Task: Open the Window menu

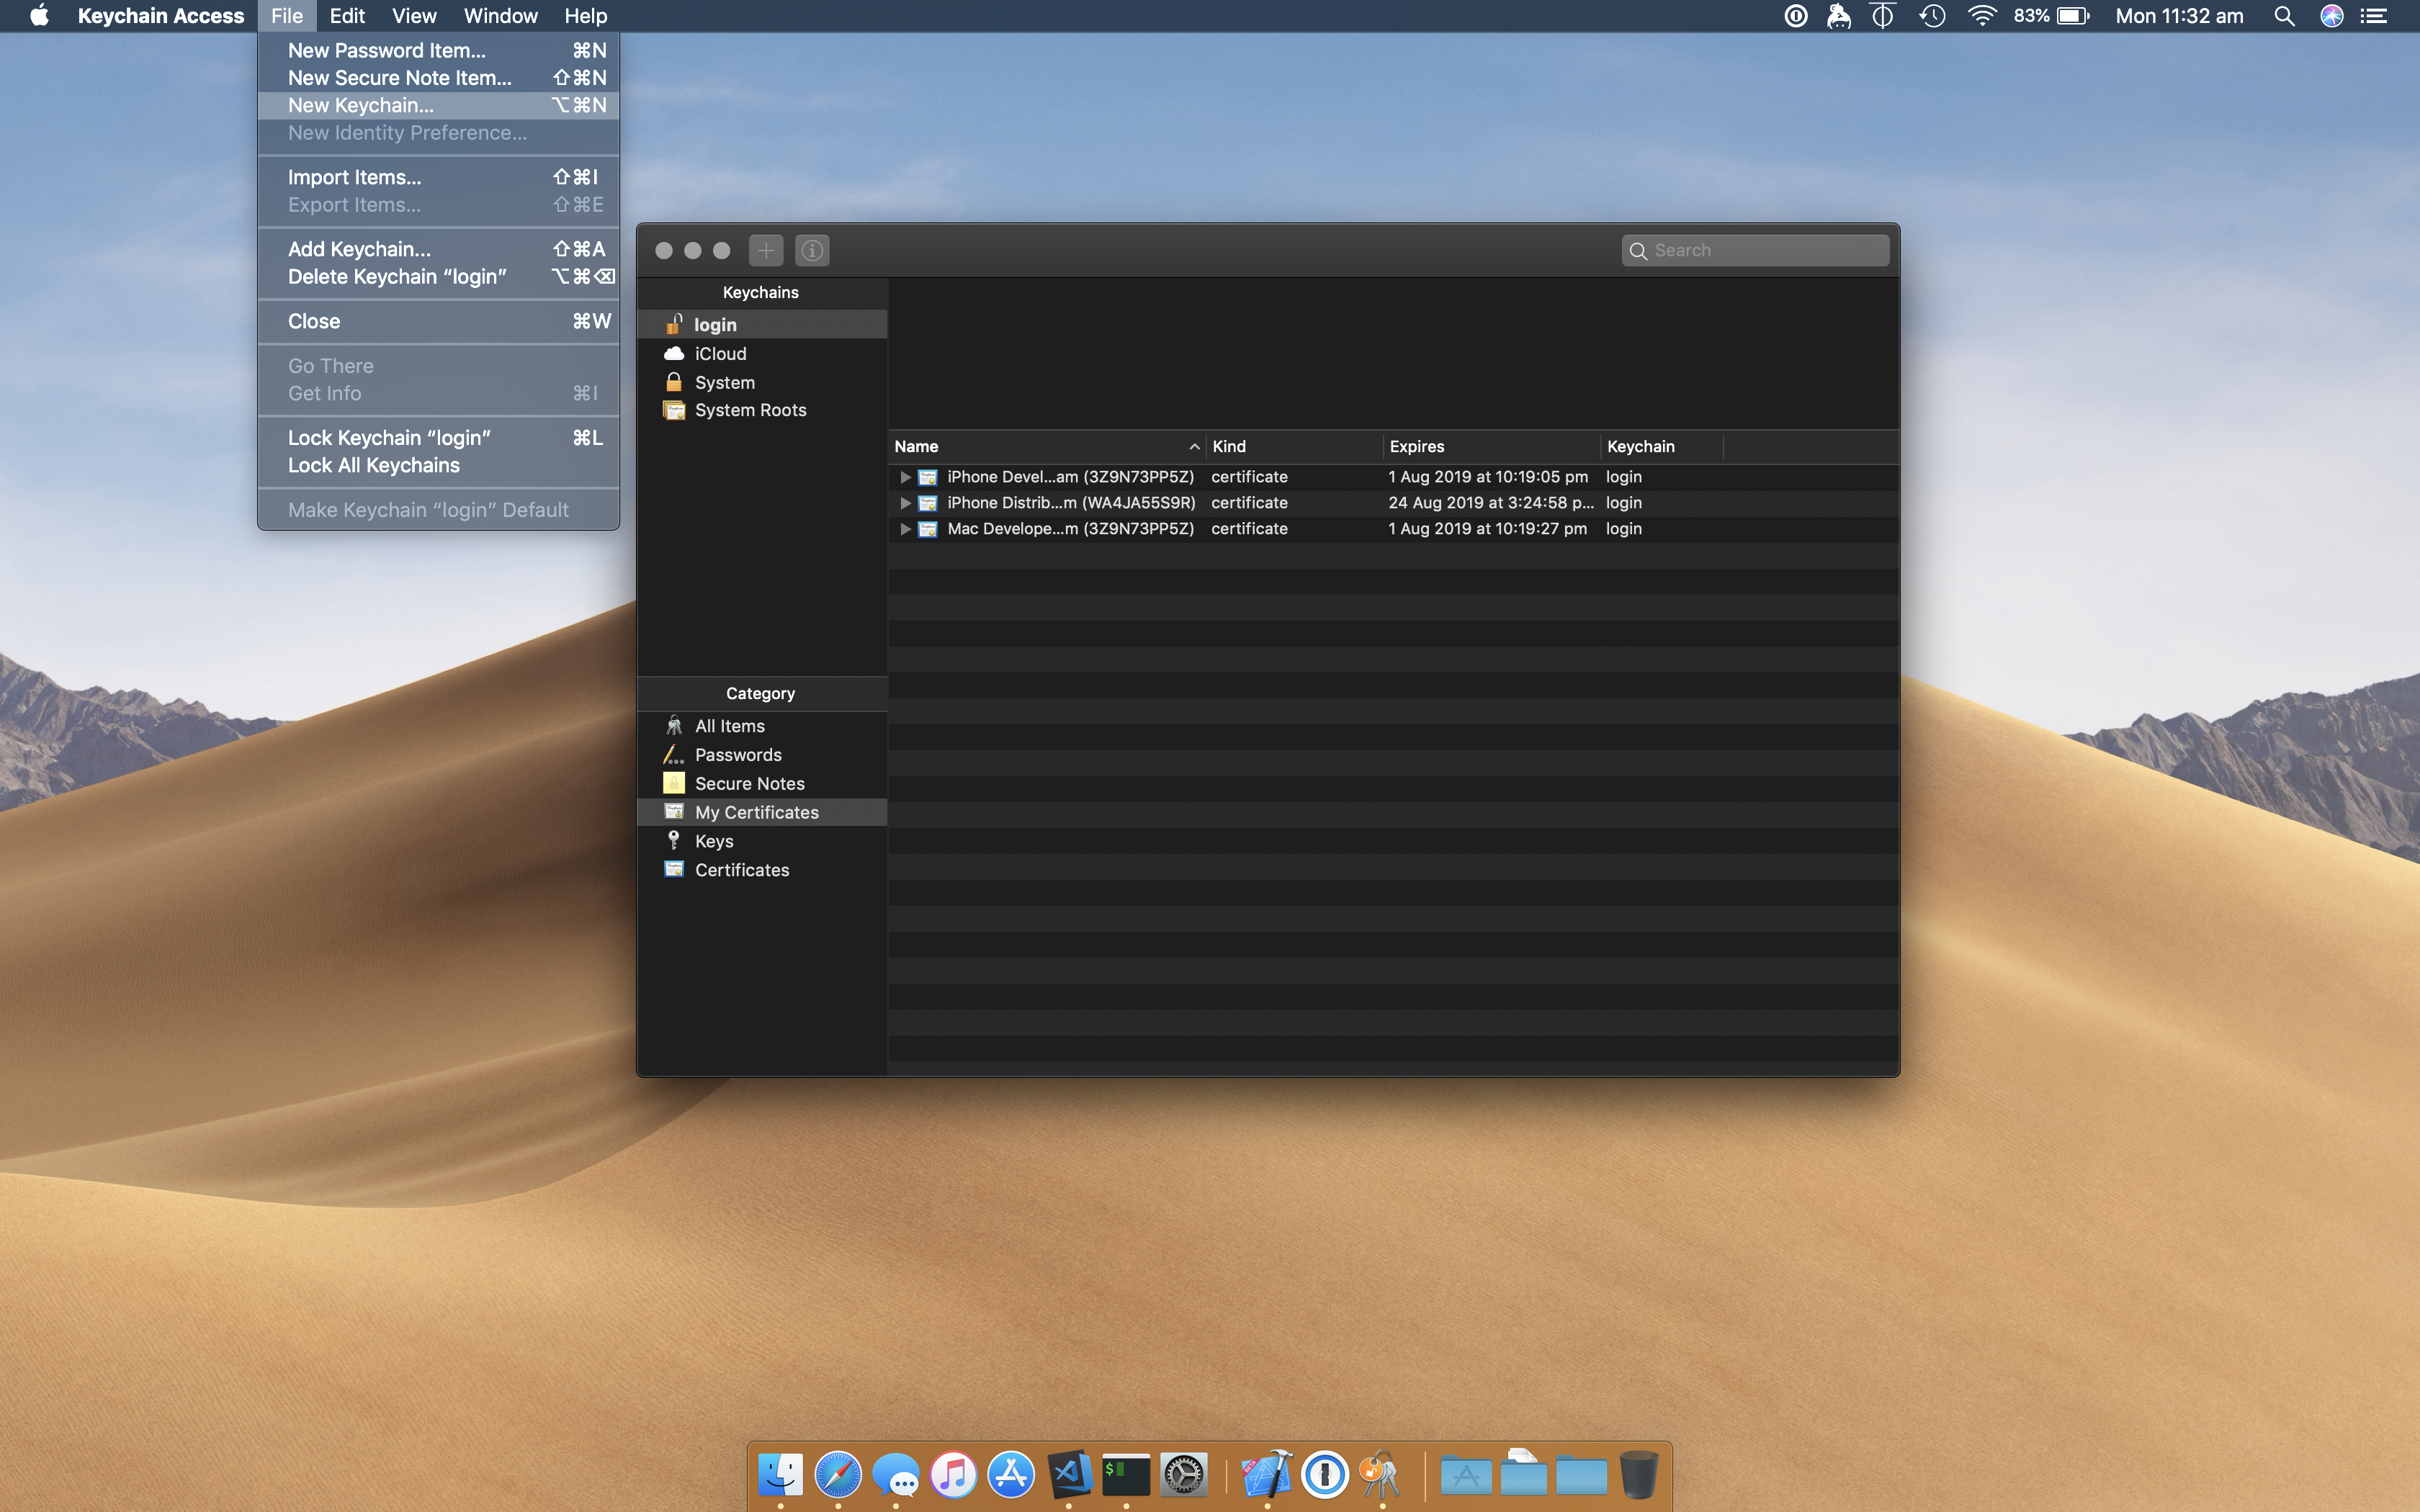Action: point(500,16)
